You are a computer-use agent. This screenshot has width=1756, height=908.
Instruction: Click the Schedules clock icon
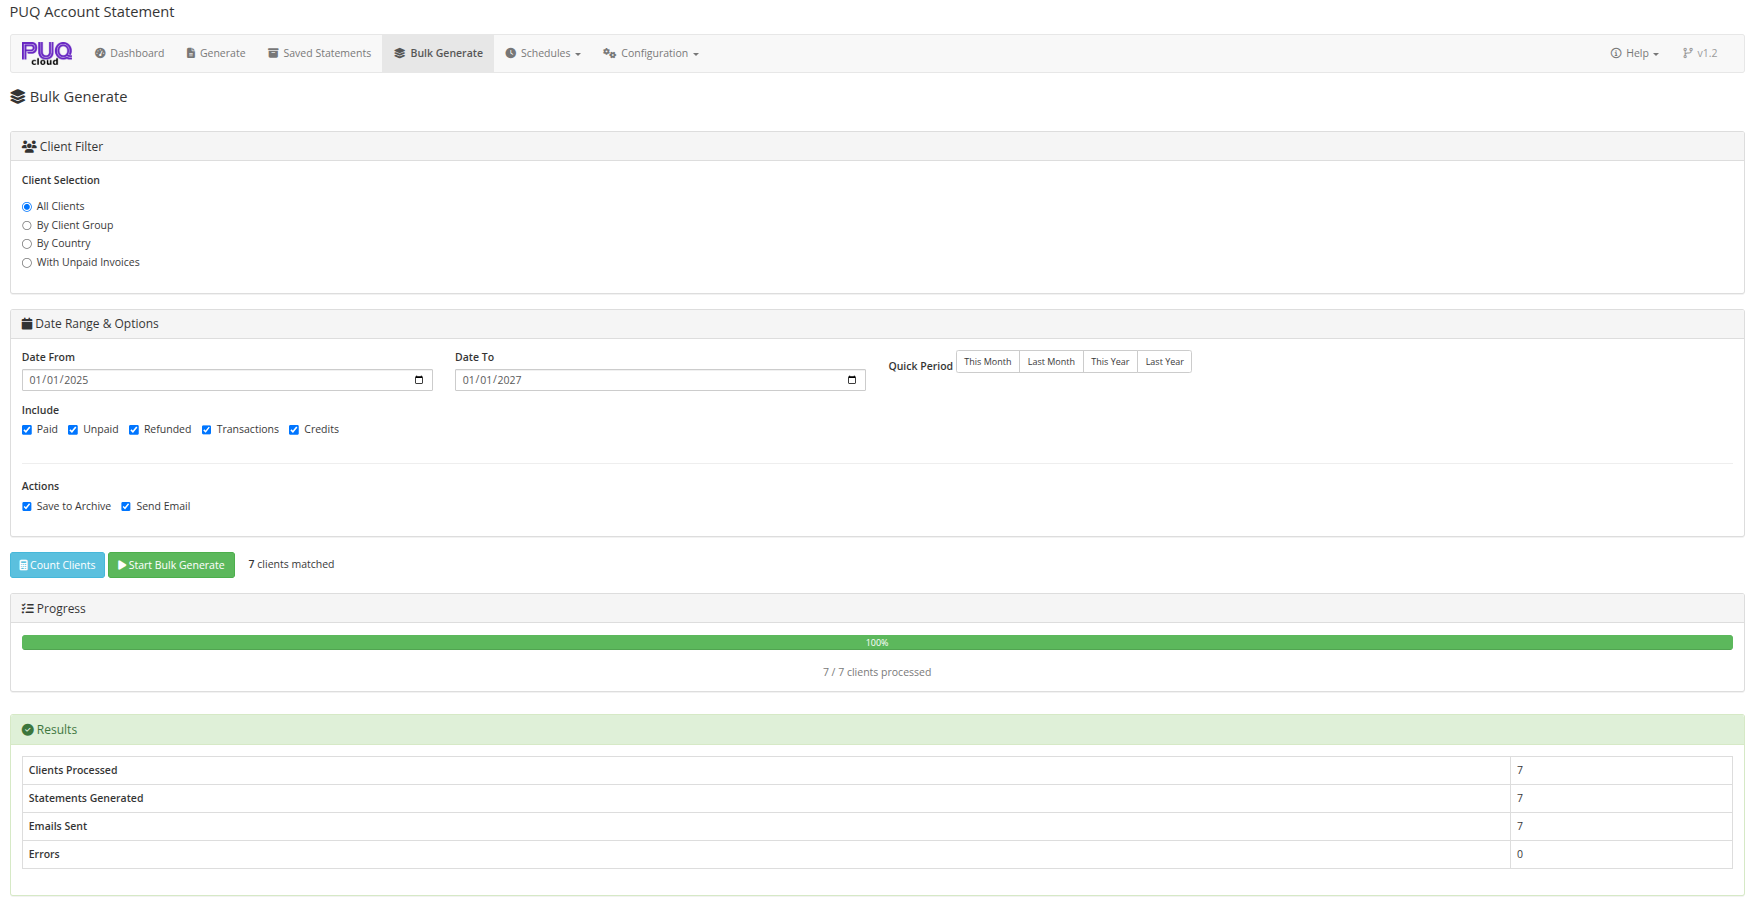point(511,54)
